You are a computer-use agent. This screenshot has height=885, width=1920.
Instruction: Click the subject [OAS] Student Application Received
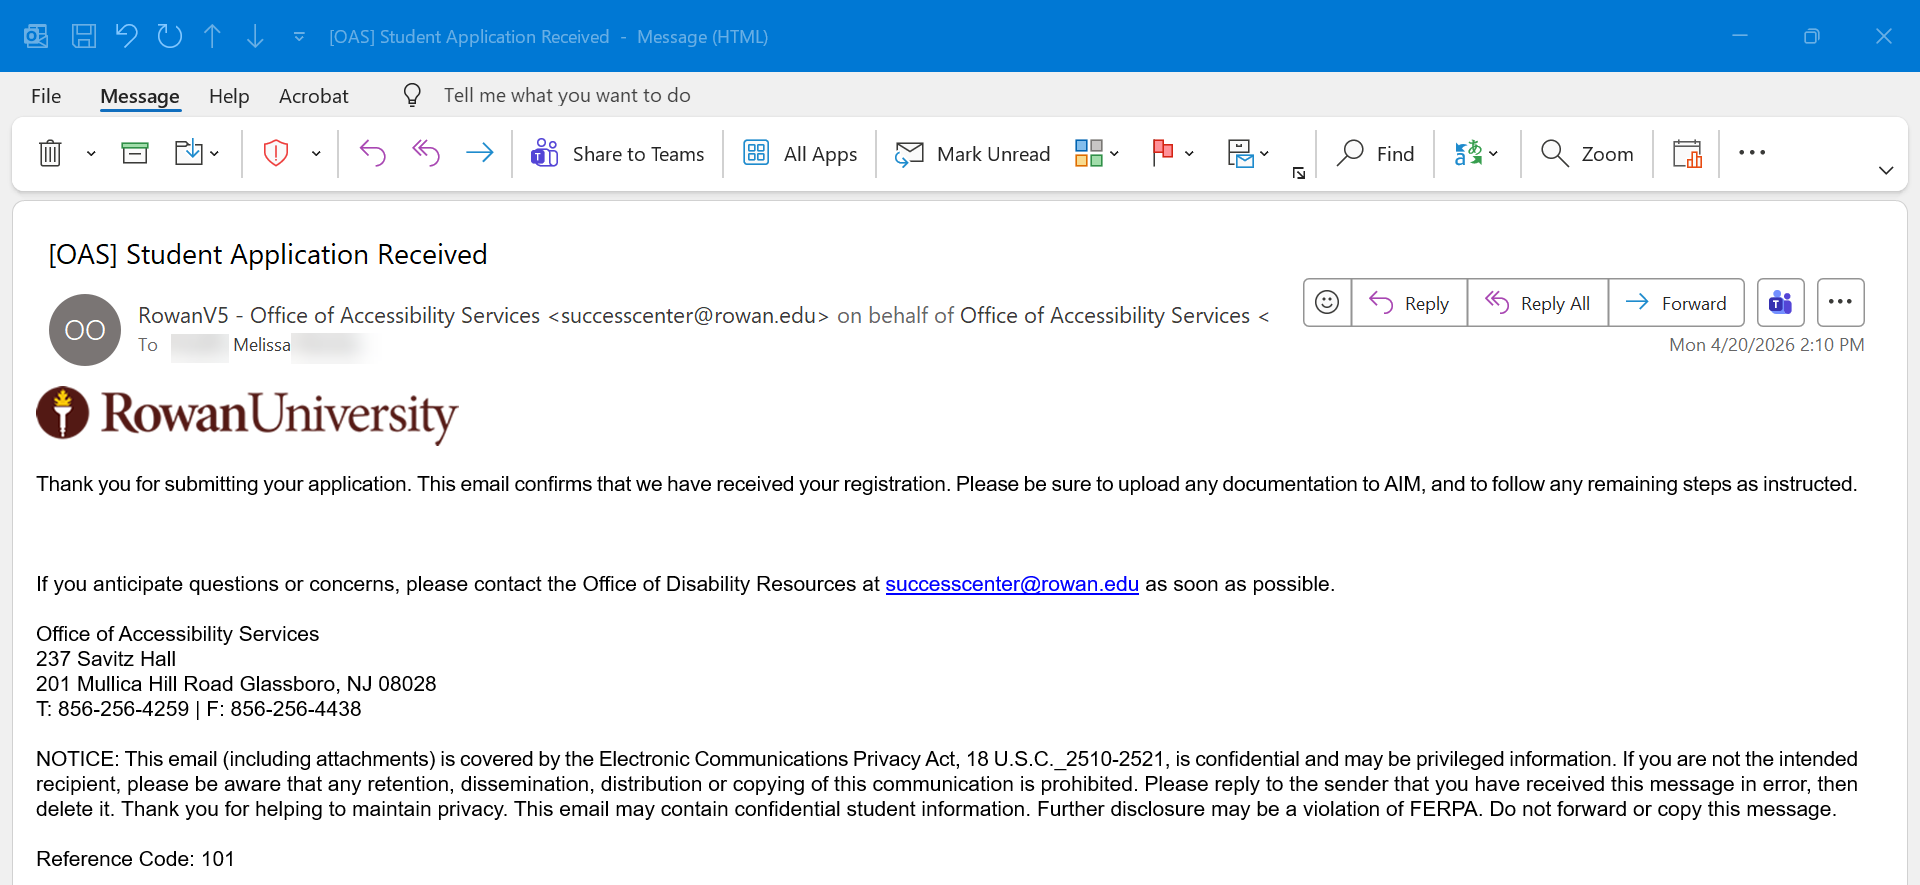click(x=268, y=255)
